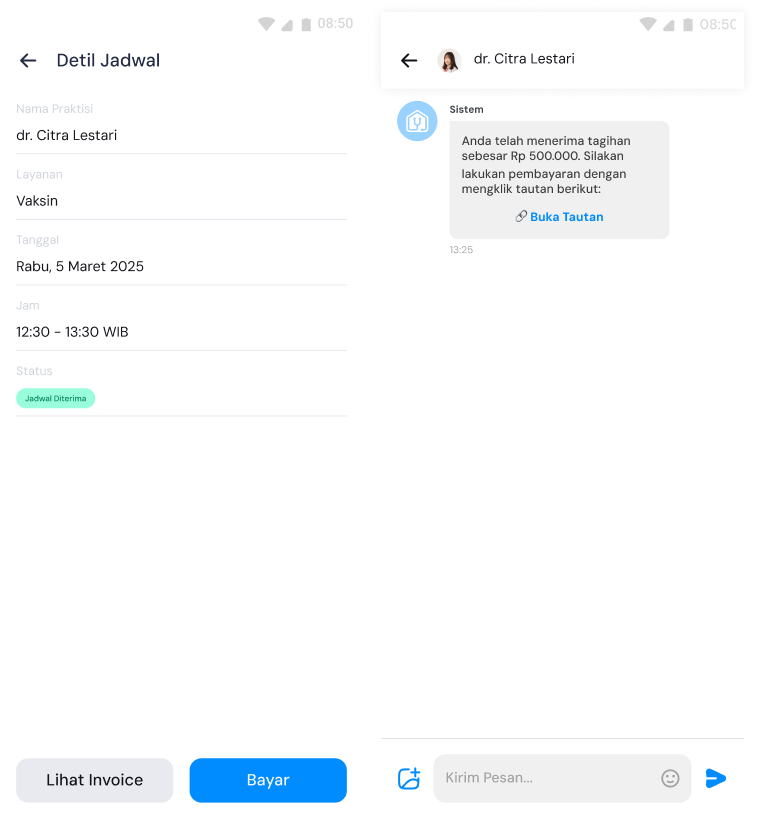
Task: Tap dr. Citra Lestari name in chat header
Action: tap(524, 59)
